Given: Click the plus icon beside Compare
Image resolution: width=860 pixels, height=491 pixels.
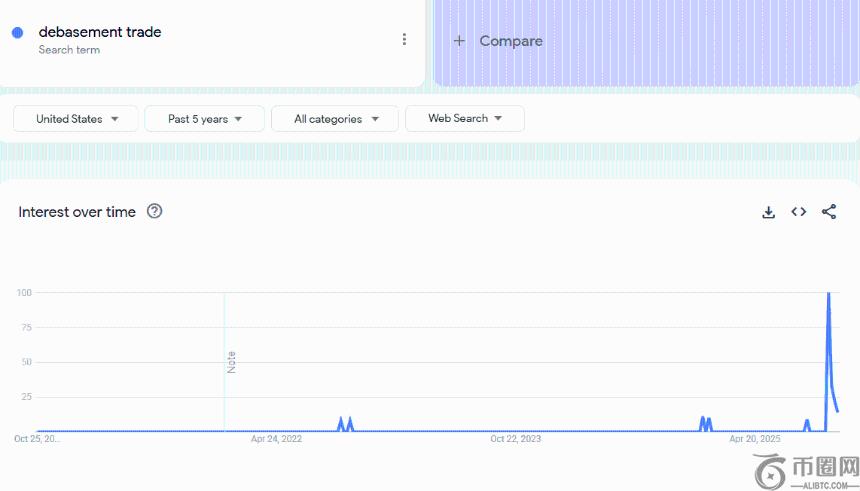Looking at the screenshot, I should point(459,41).
